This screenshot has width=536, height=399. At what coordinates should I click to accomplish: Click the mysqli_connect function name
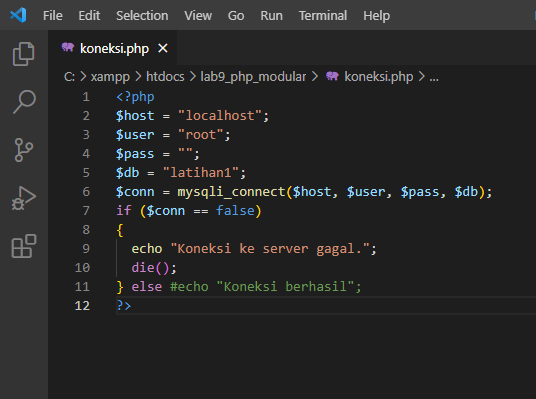point(231,192)
